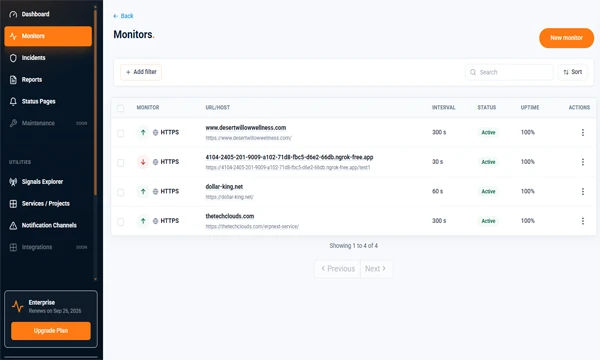Open Notification Channels in the sidebar
600x360 pixels.
(48, 225)
